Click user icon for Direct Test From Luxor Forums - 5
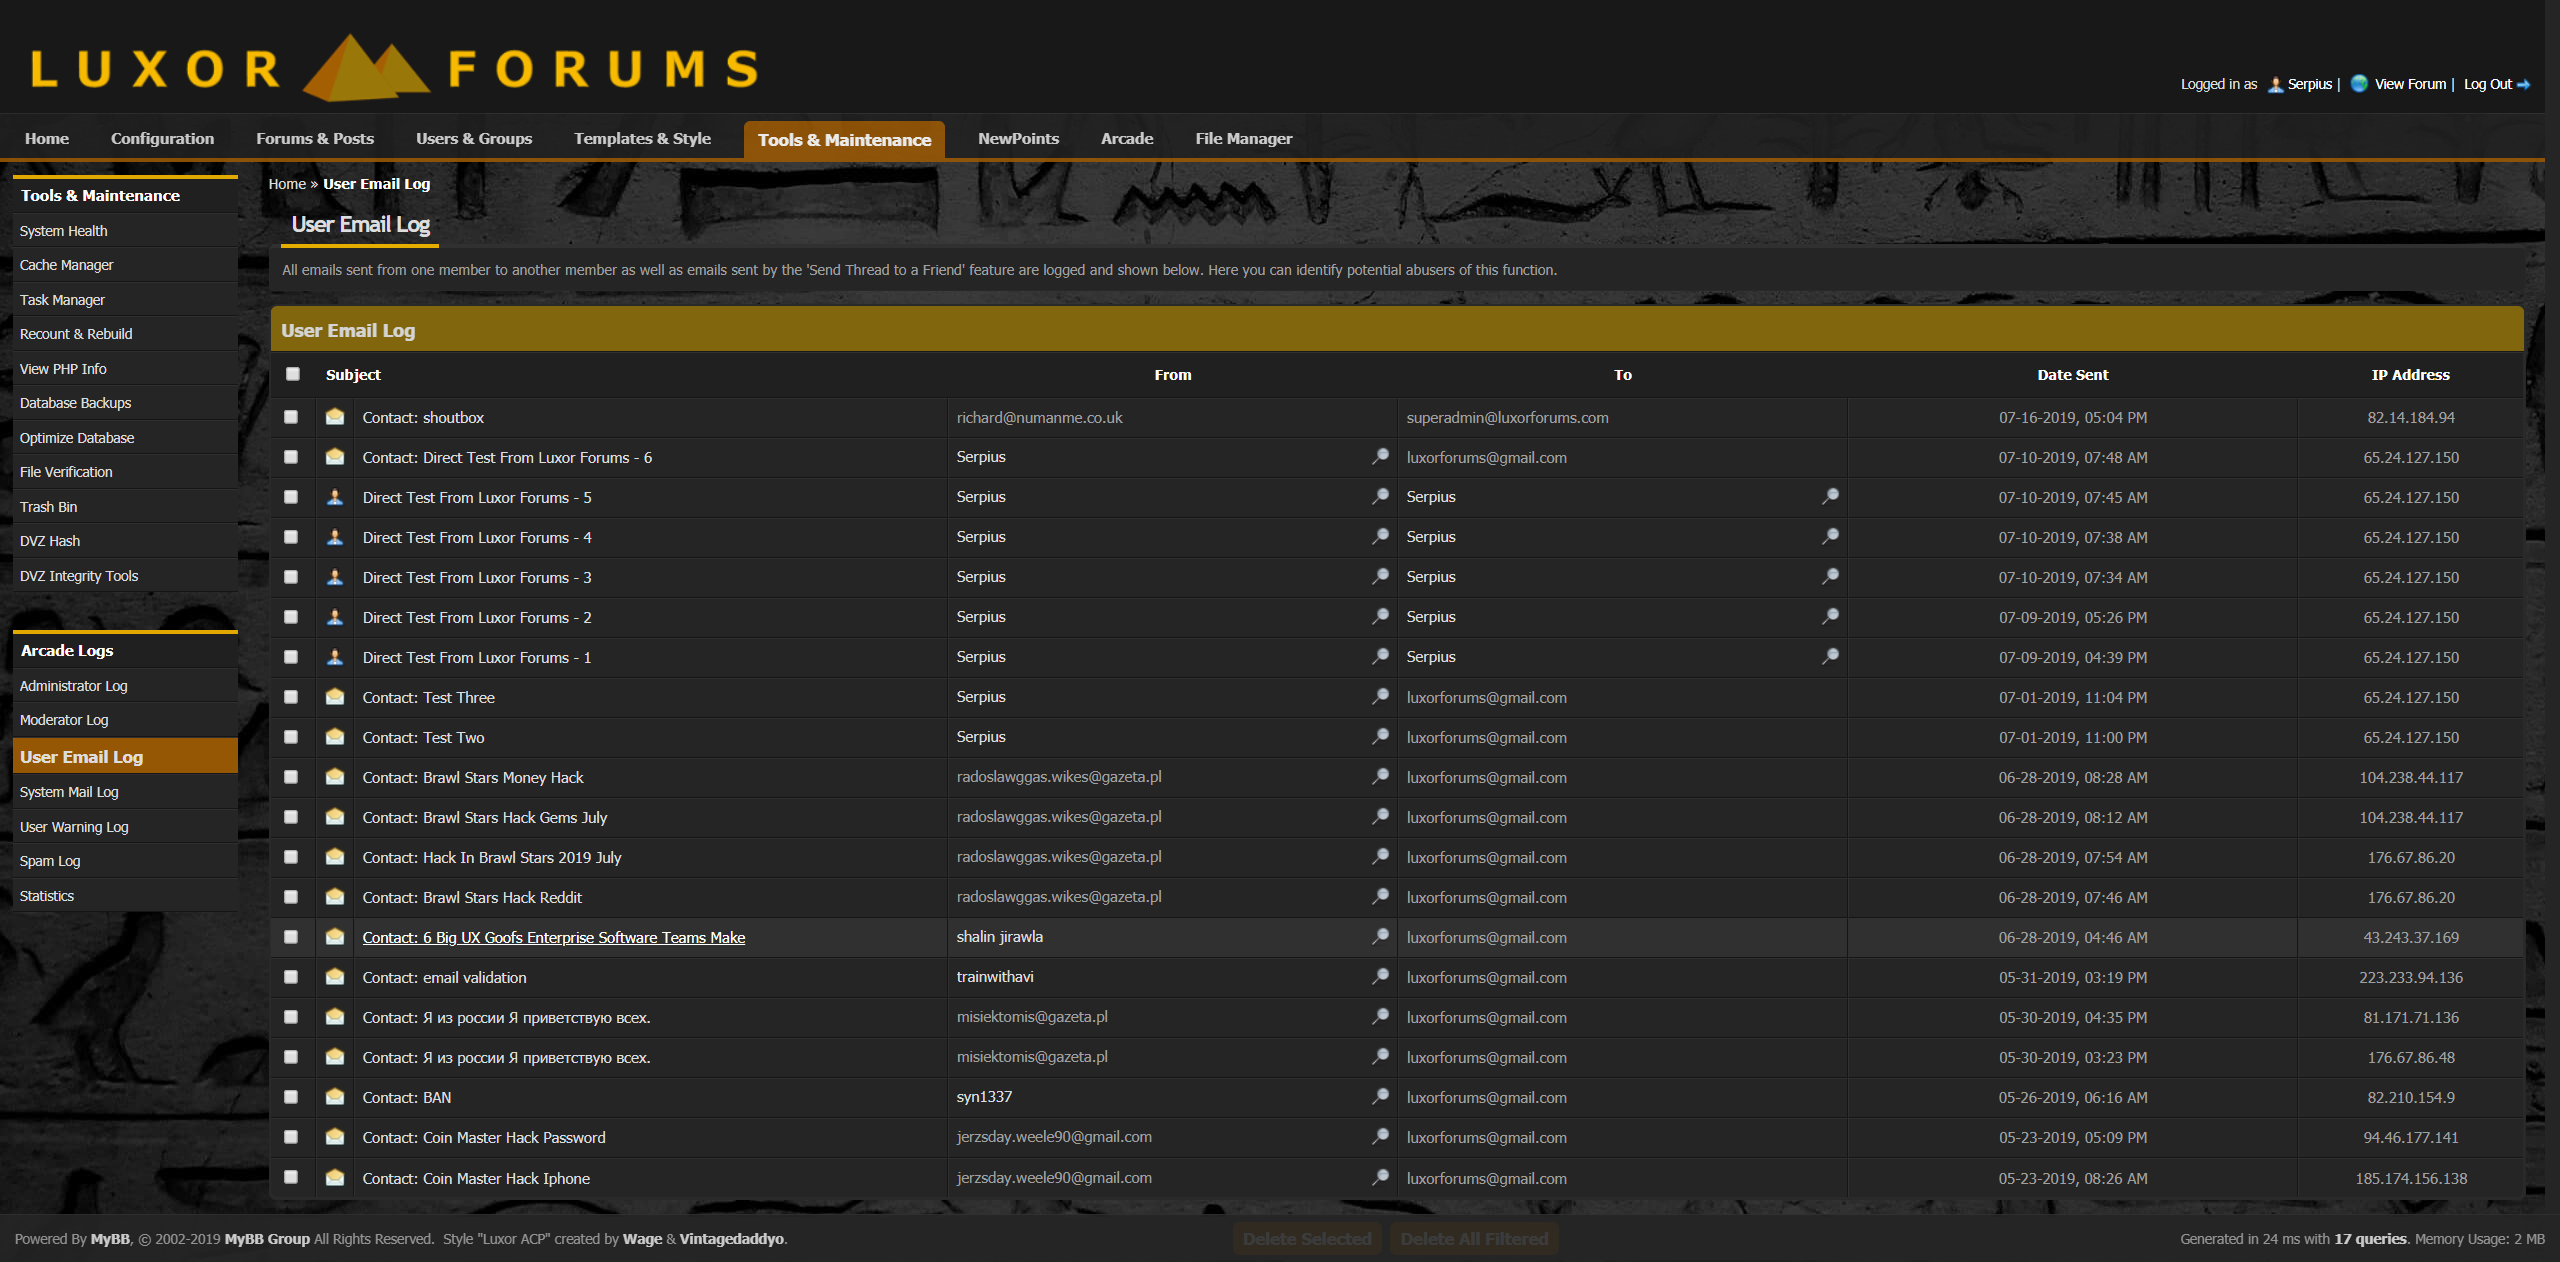2560x1262 pixels. click(x=335, y=497)
